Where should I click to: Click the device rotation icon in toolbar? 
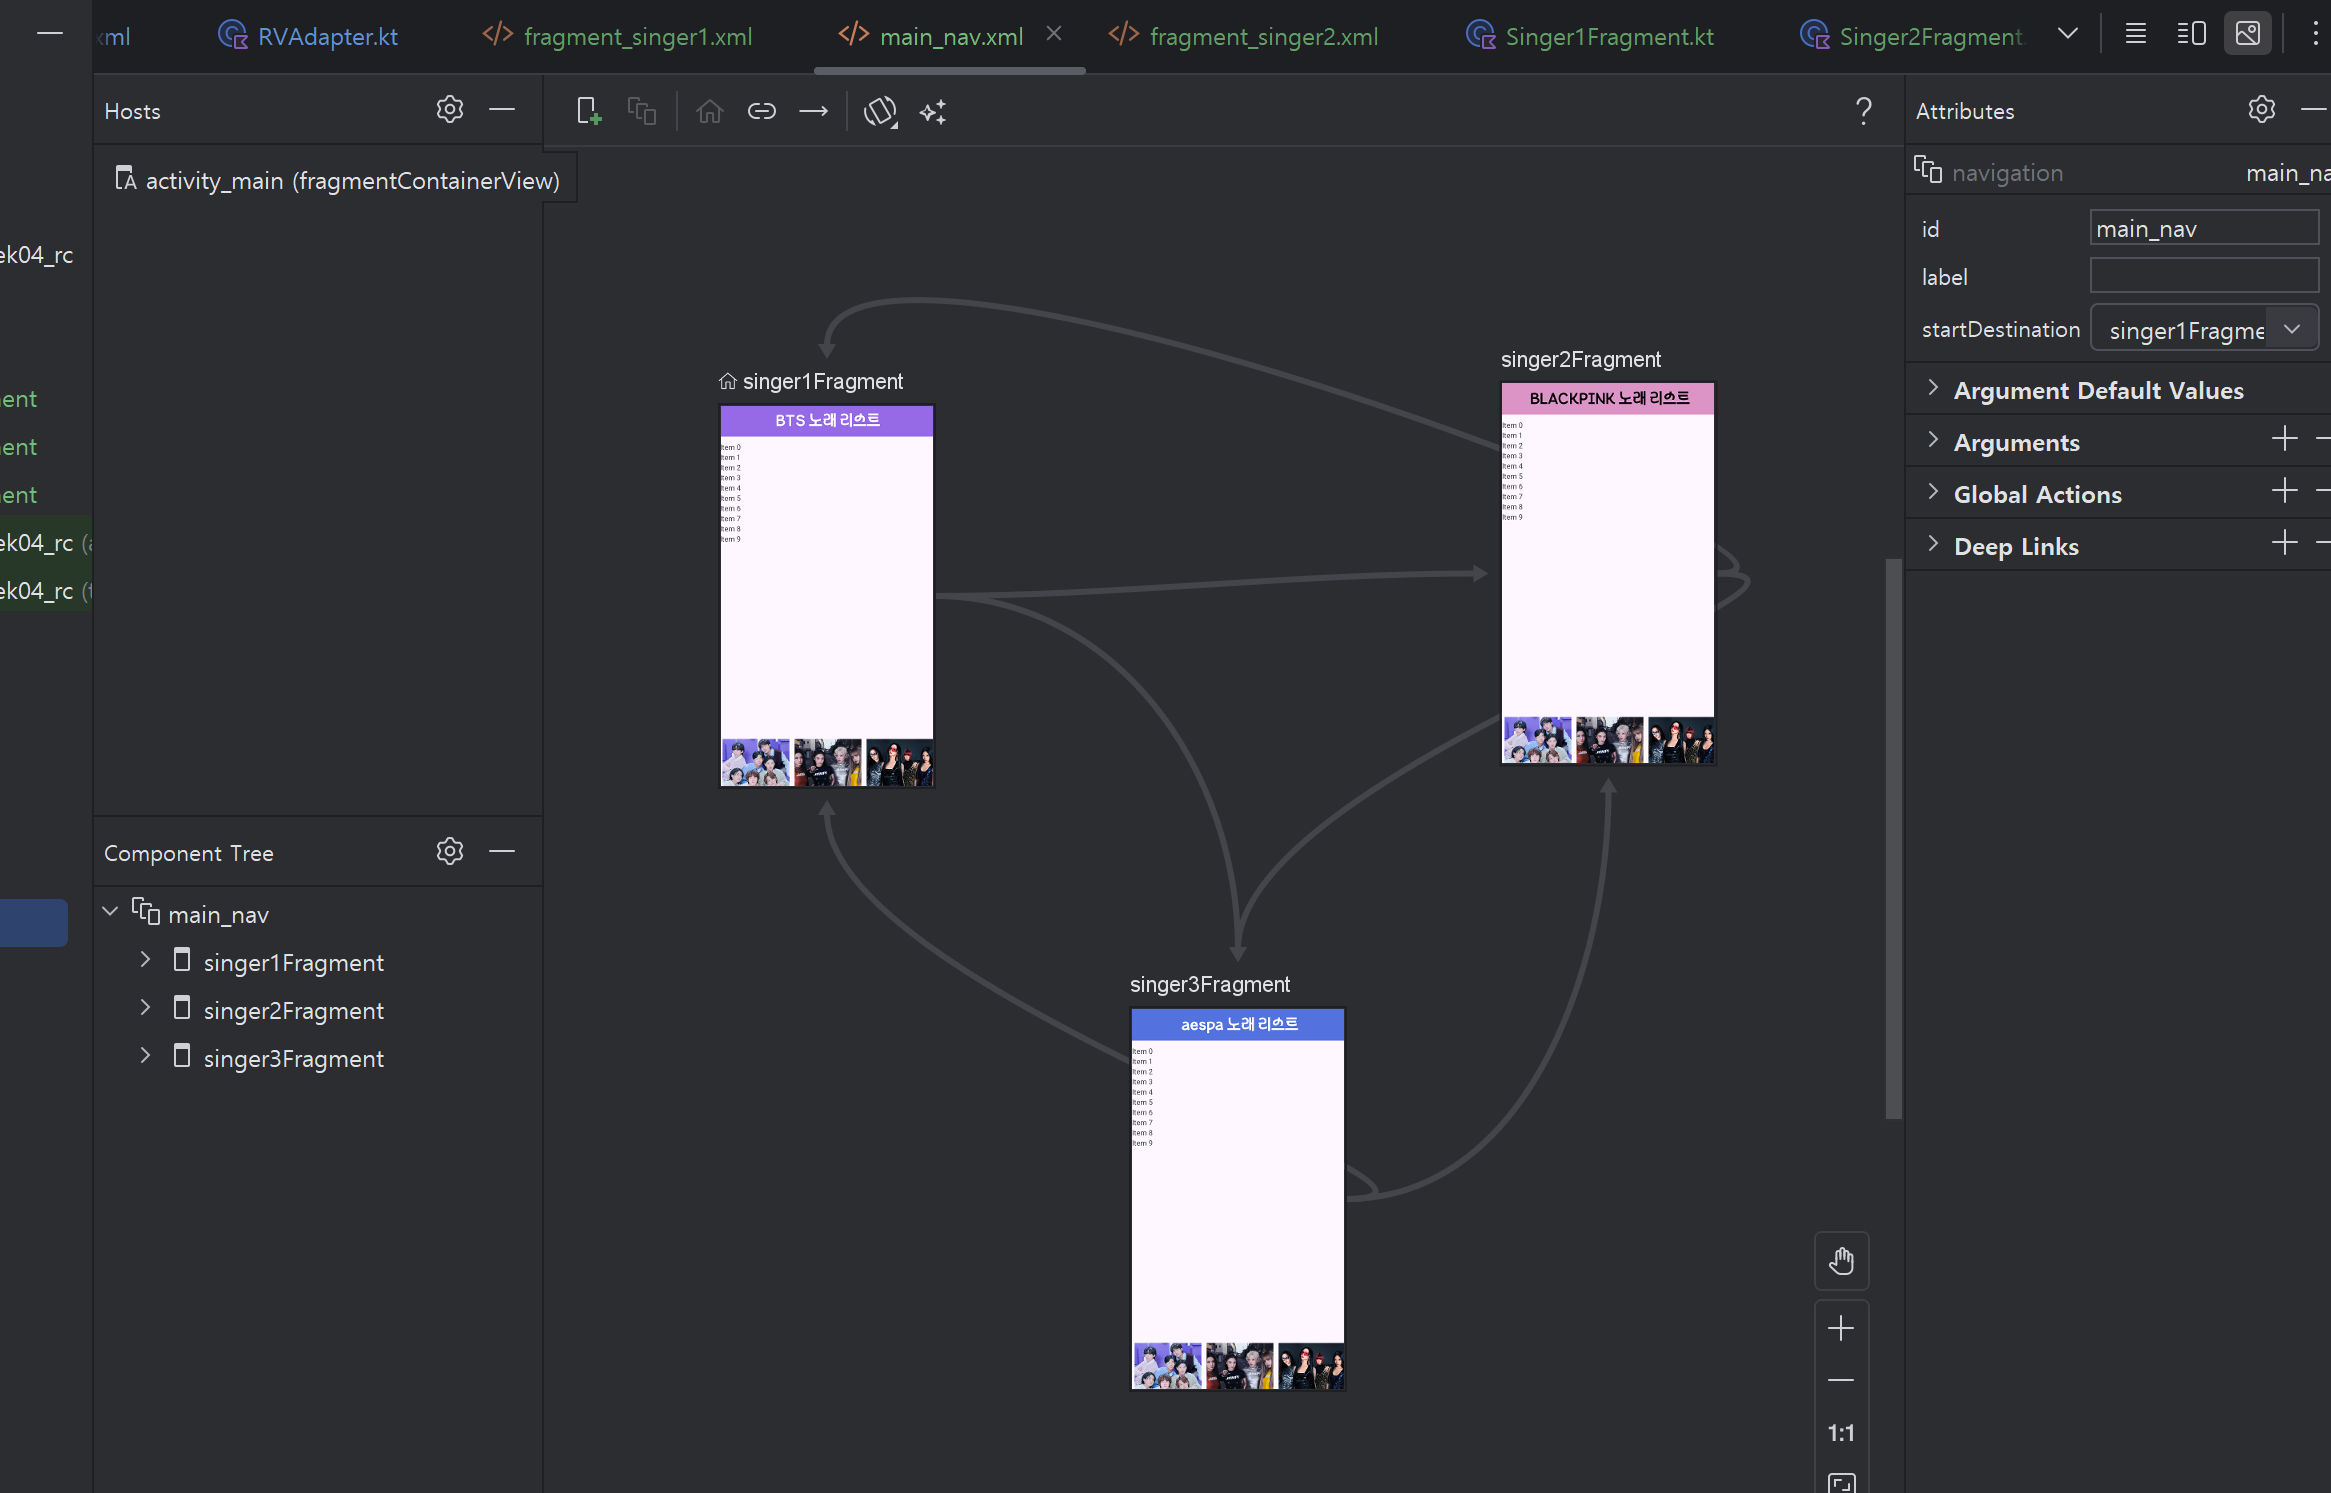coord(880,111)
